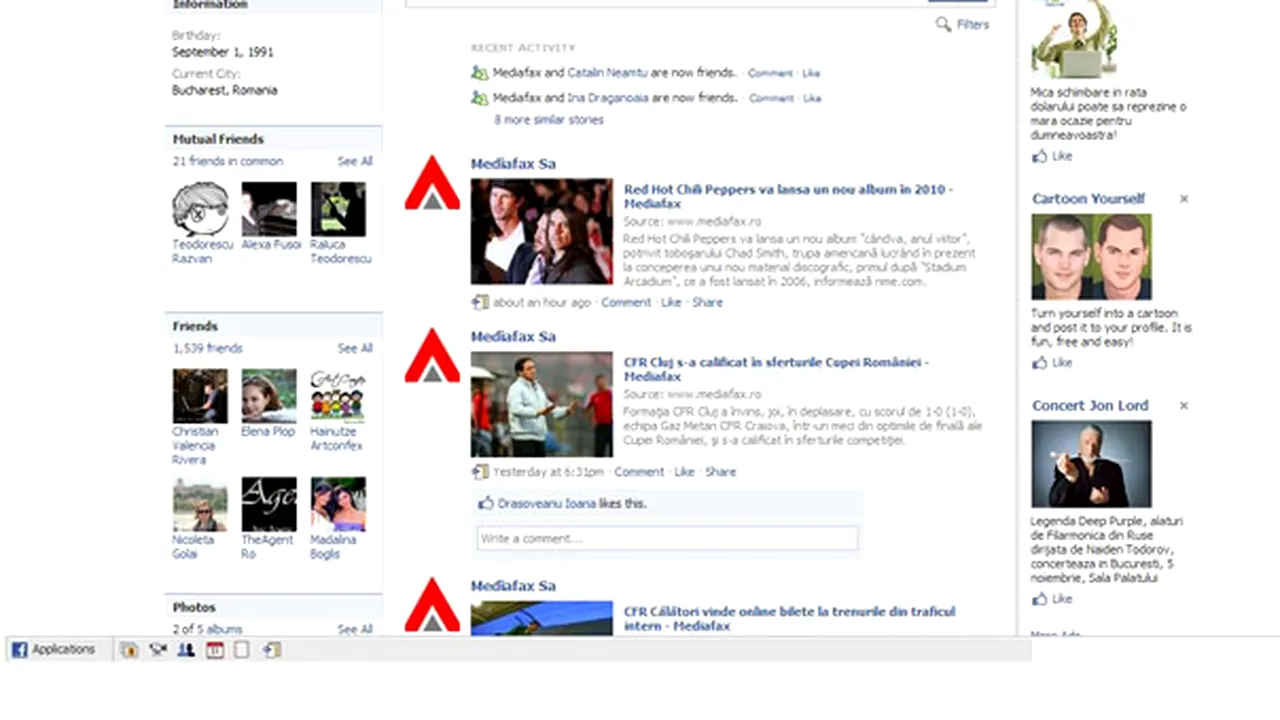Click link icon under Red Hot Chili Peppers post
The width and height of the screenshot is (1280, 720).
click(x=480, y=302)
